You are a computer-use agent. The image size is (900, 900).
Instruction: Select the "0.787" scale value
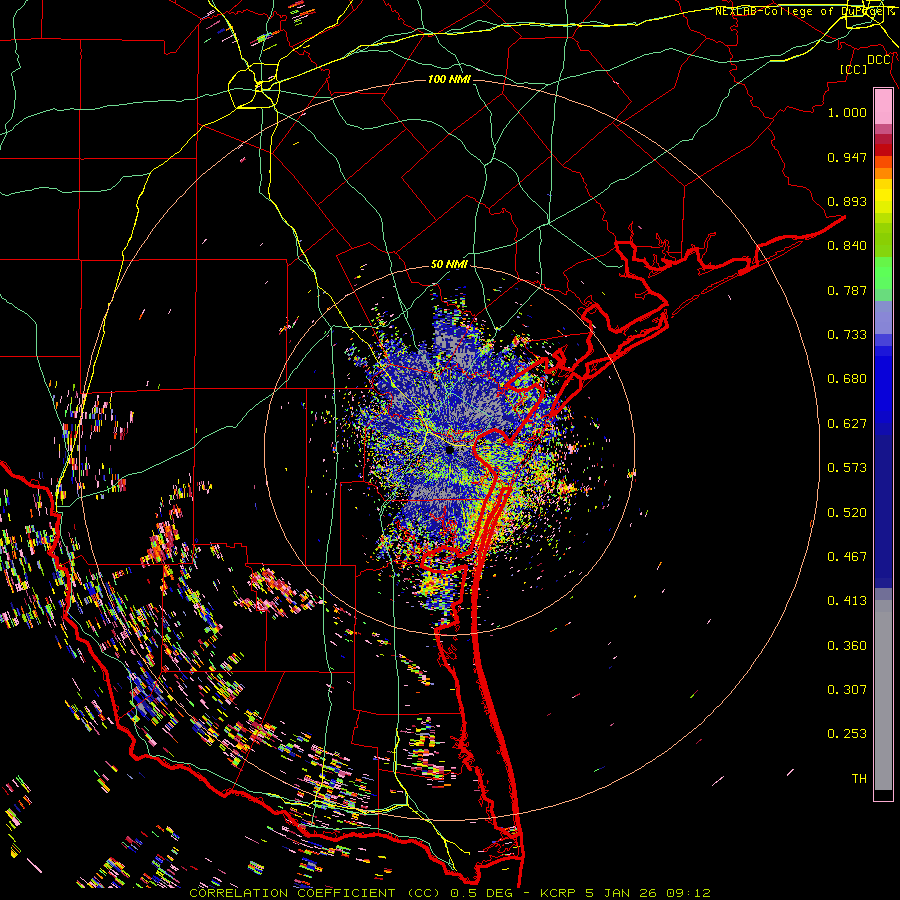pyautogui.click(x=847, y=290)
